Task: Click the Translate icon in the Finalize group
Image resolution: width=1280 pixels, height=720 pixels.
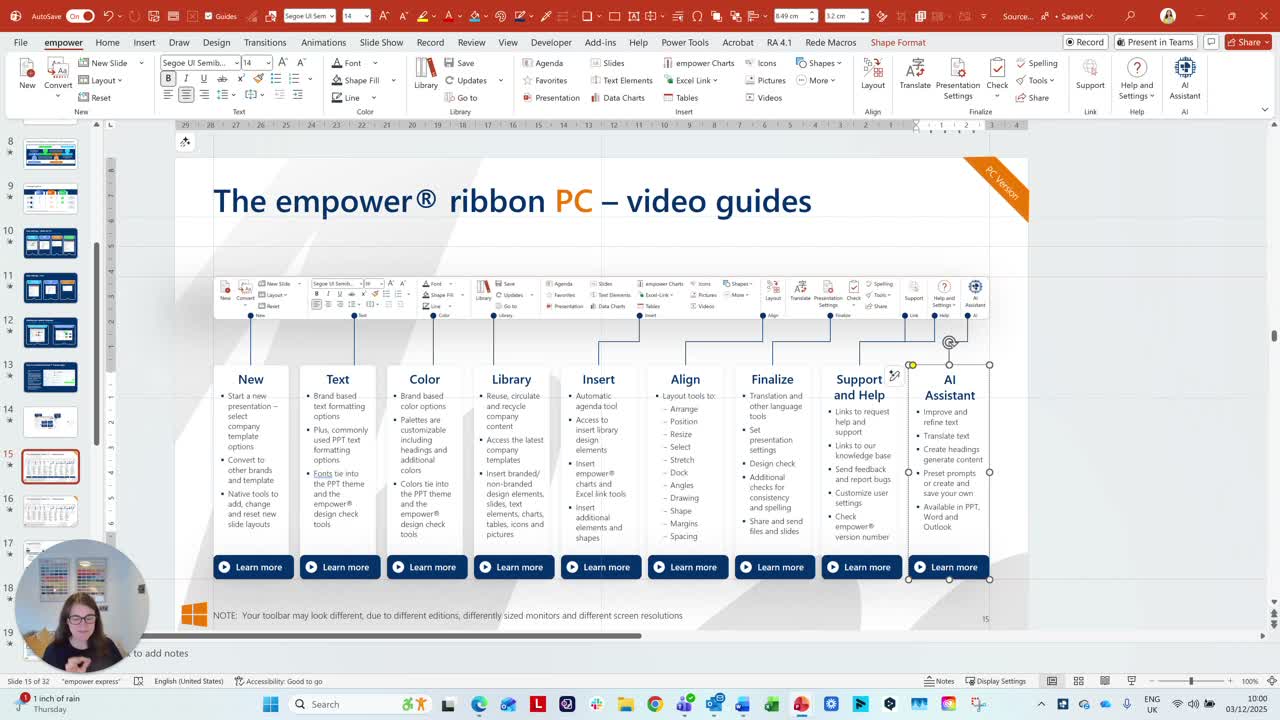Action: (915, 73)
